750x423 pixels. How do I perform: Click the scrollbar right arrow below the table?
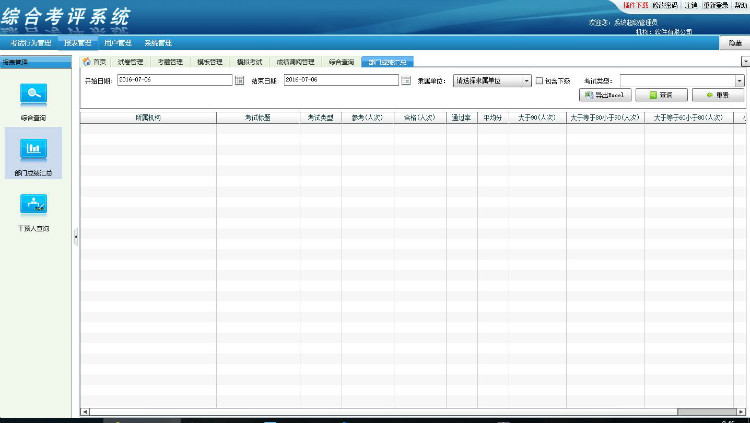point(741,412)
